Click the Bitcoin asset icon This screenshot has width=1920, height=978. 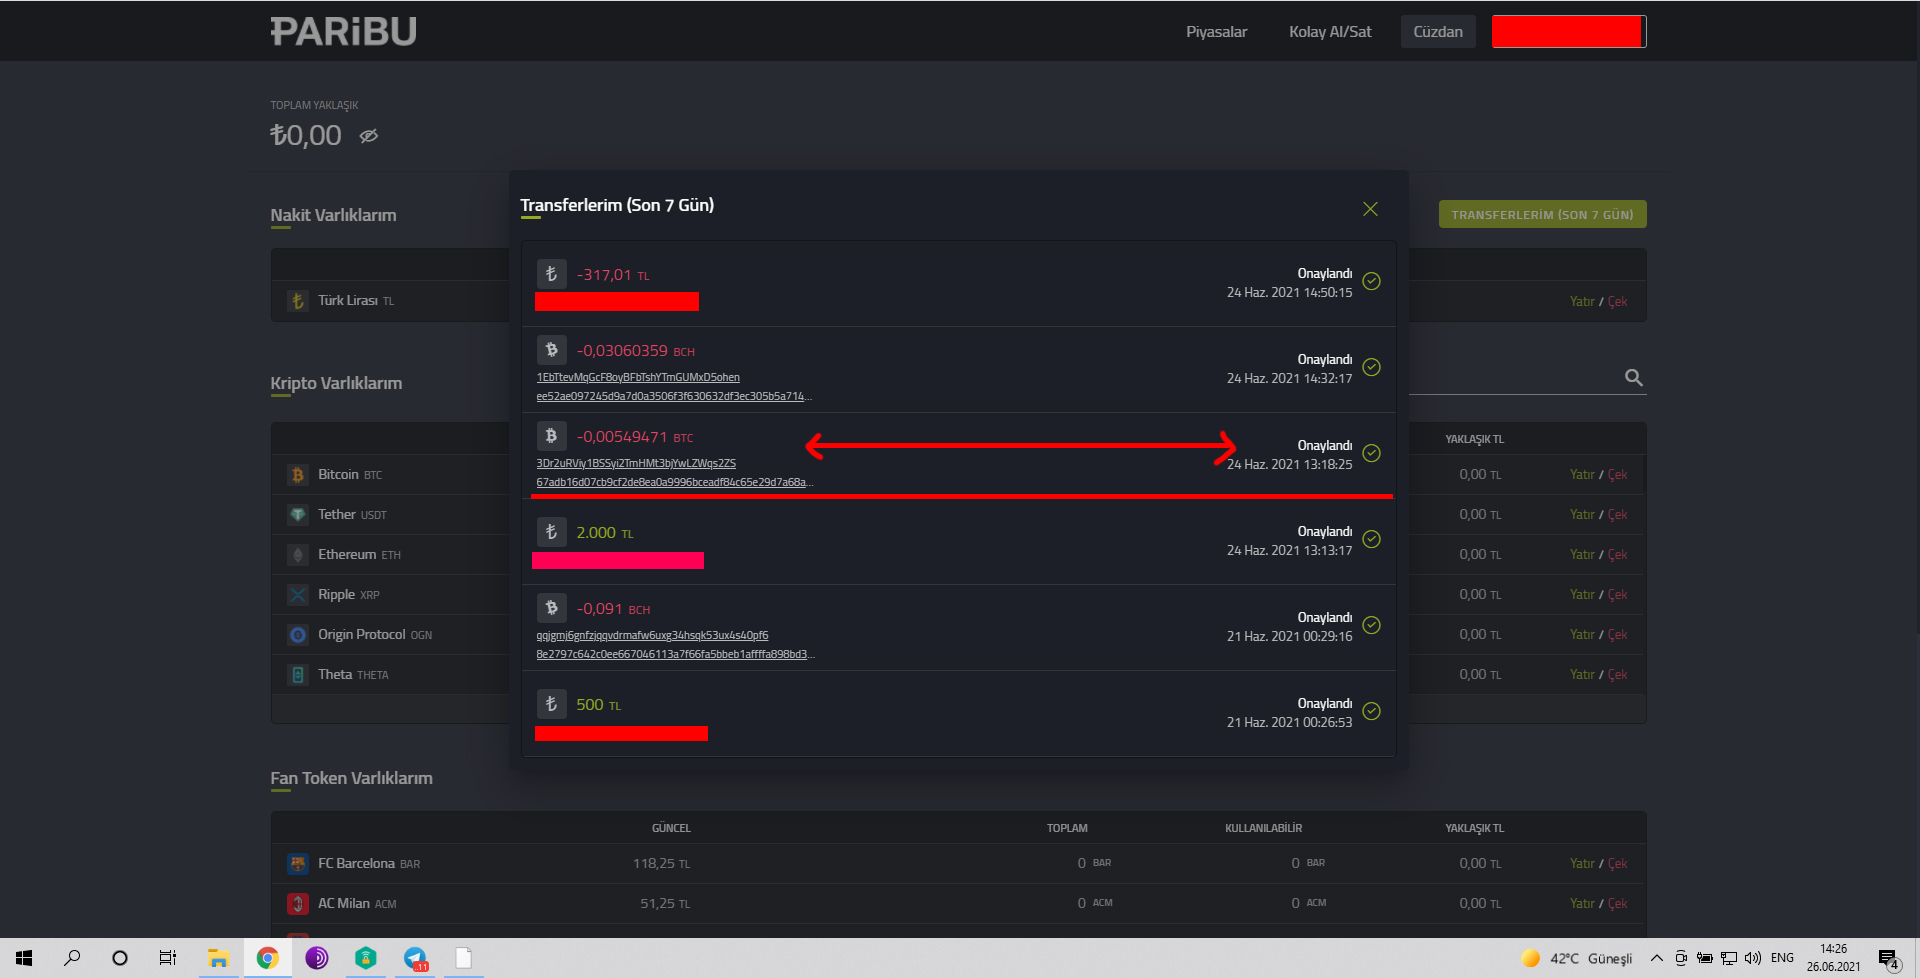297,475
